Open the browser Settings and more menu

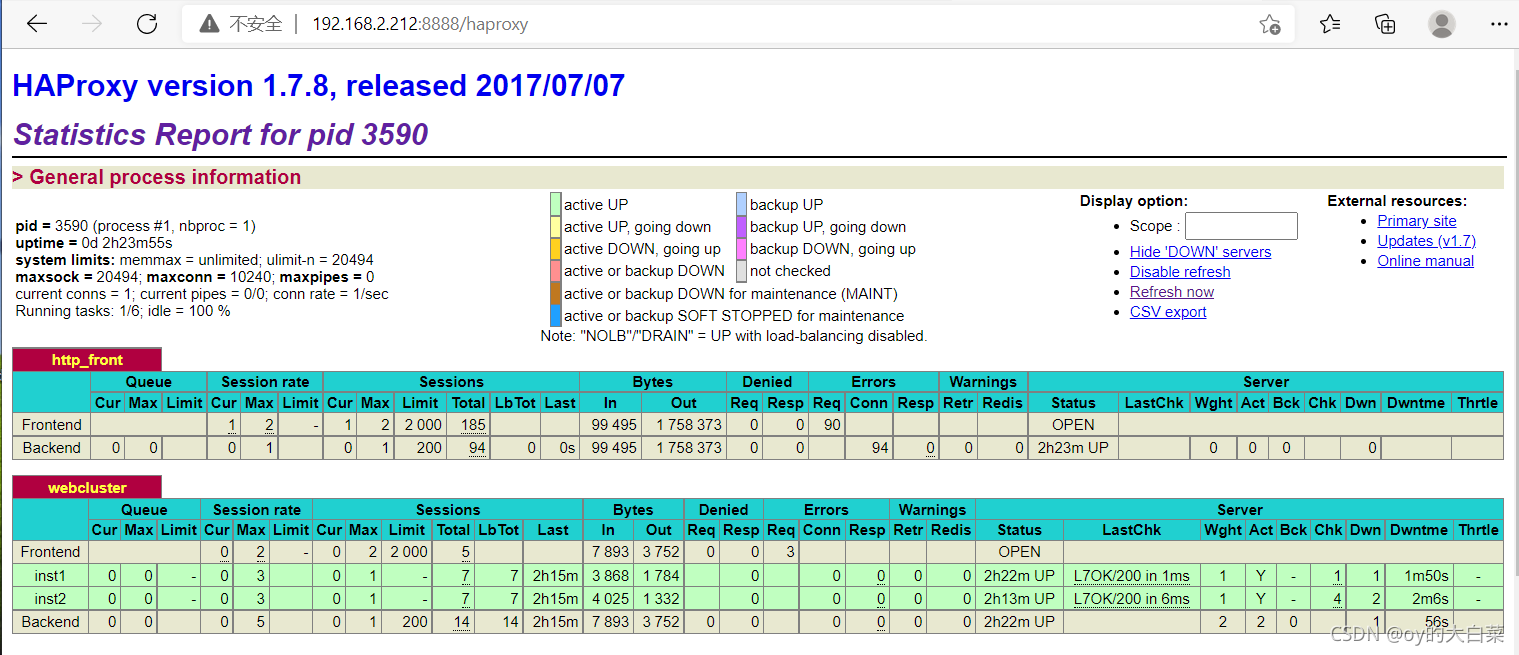[x=1498, y=24]
